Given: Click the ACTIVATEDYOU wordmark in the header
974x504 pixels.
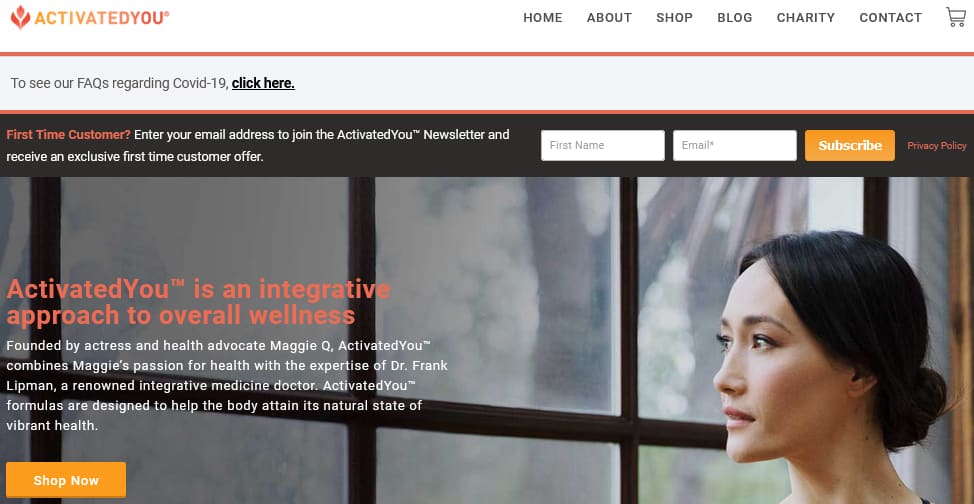Looking at the screenshot, I should click(102, 18).
